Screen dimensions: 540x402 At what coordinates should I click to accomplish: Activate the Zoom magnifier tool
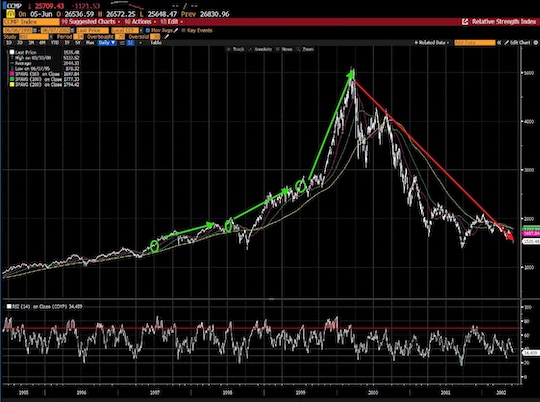point(305,49)
